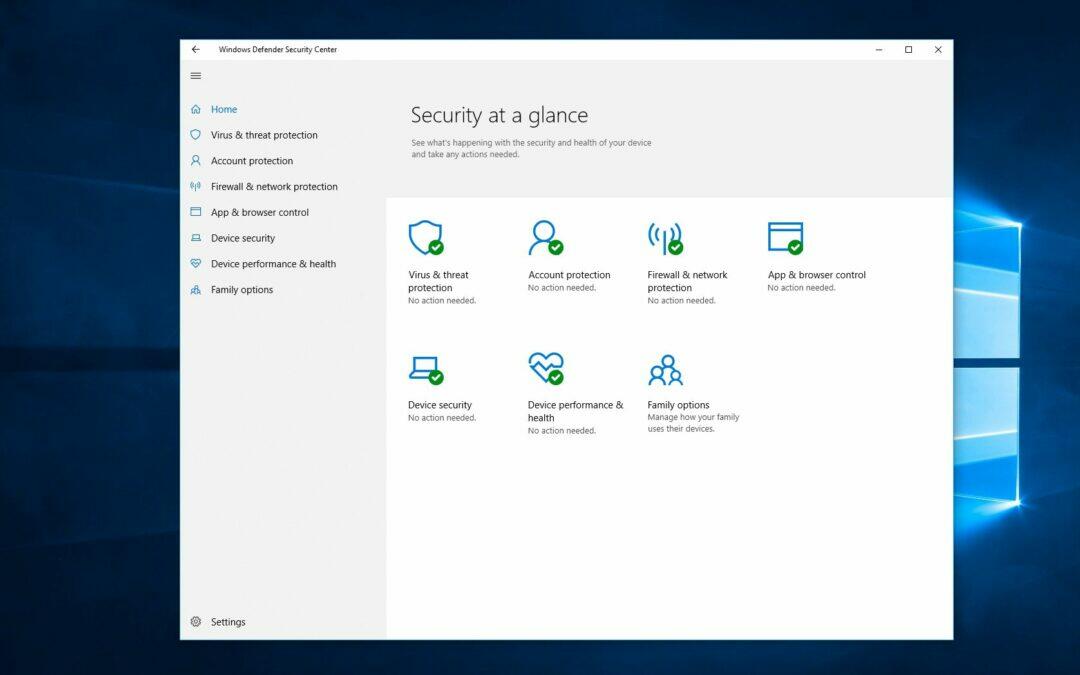Click the Home house icon in sidebar
This screenshot has width=1080, height=675.
pos(196,110)
